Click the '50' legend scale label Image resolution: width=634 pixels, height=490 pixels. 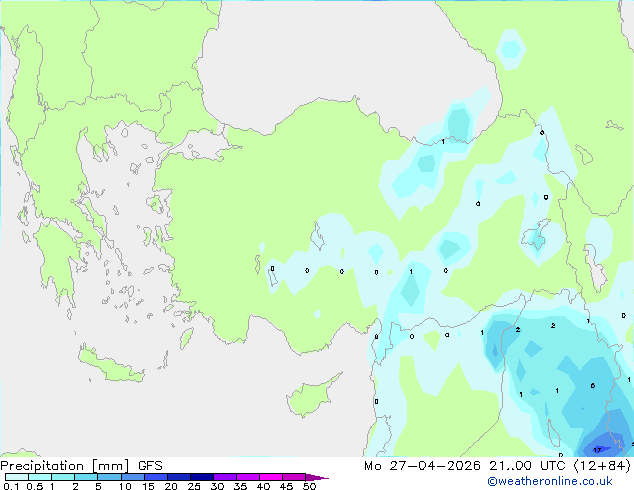[x=309, y=486]
